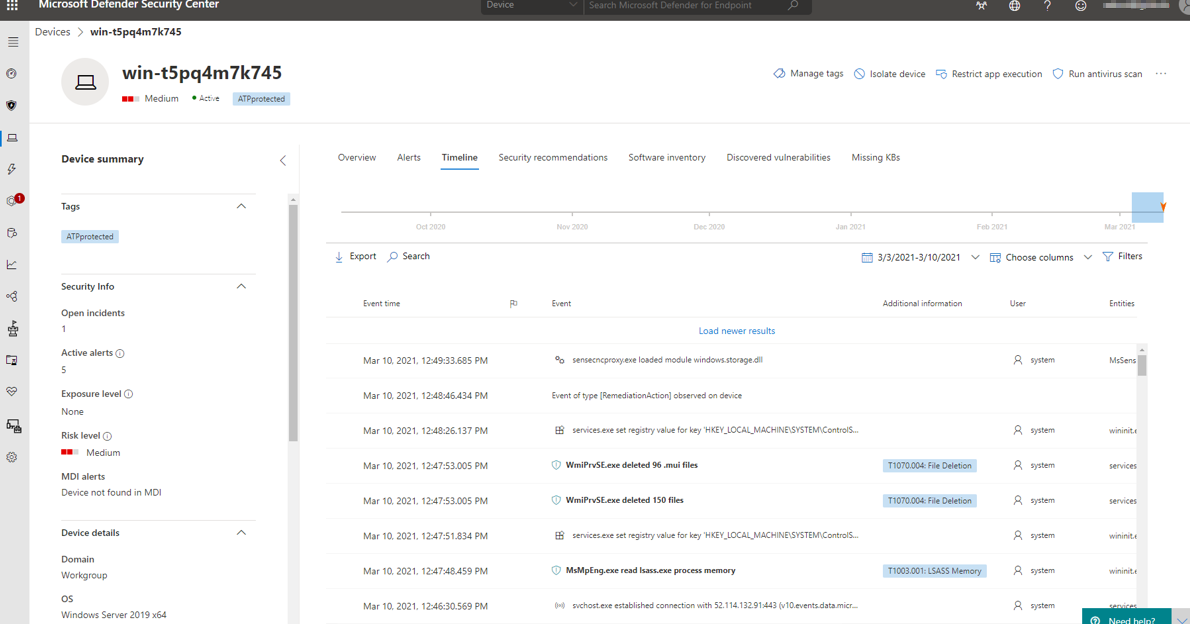
Task: Click shield icon on WmiPrvSE deleted 96 .mui files
Action: pos(556,465)
